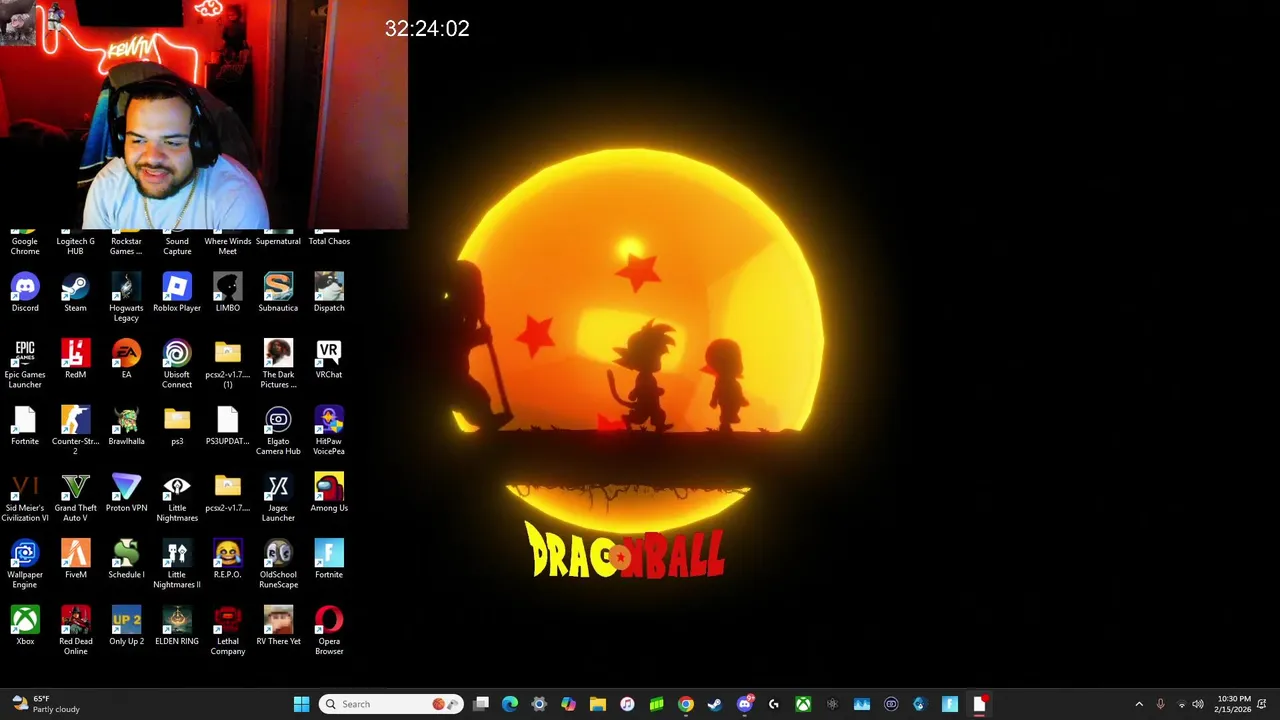
Task: Select the Dispatch desktop icon
Action: tap(329, 293)
